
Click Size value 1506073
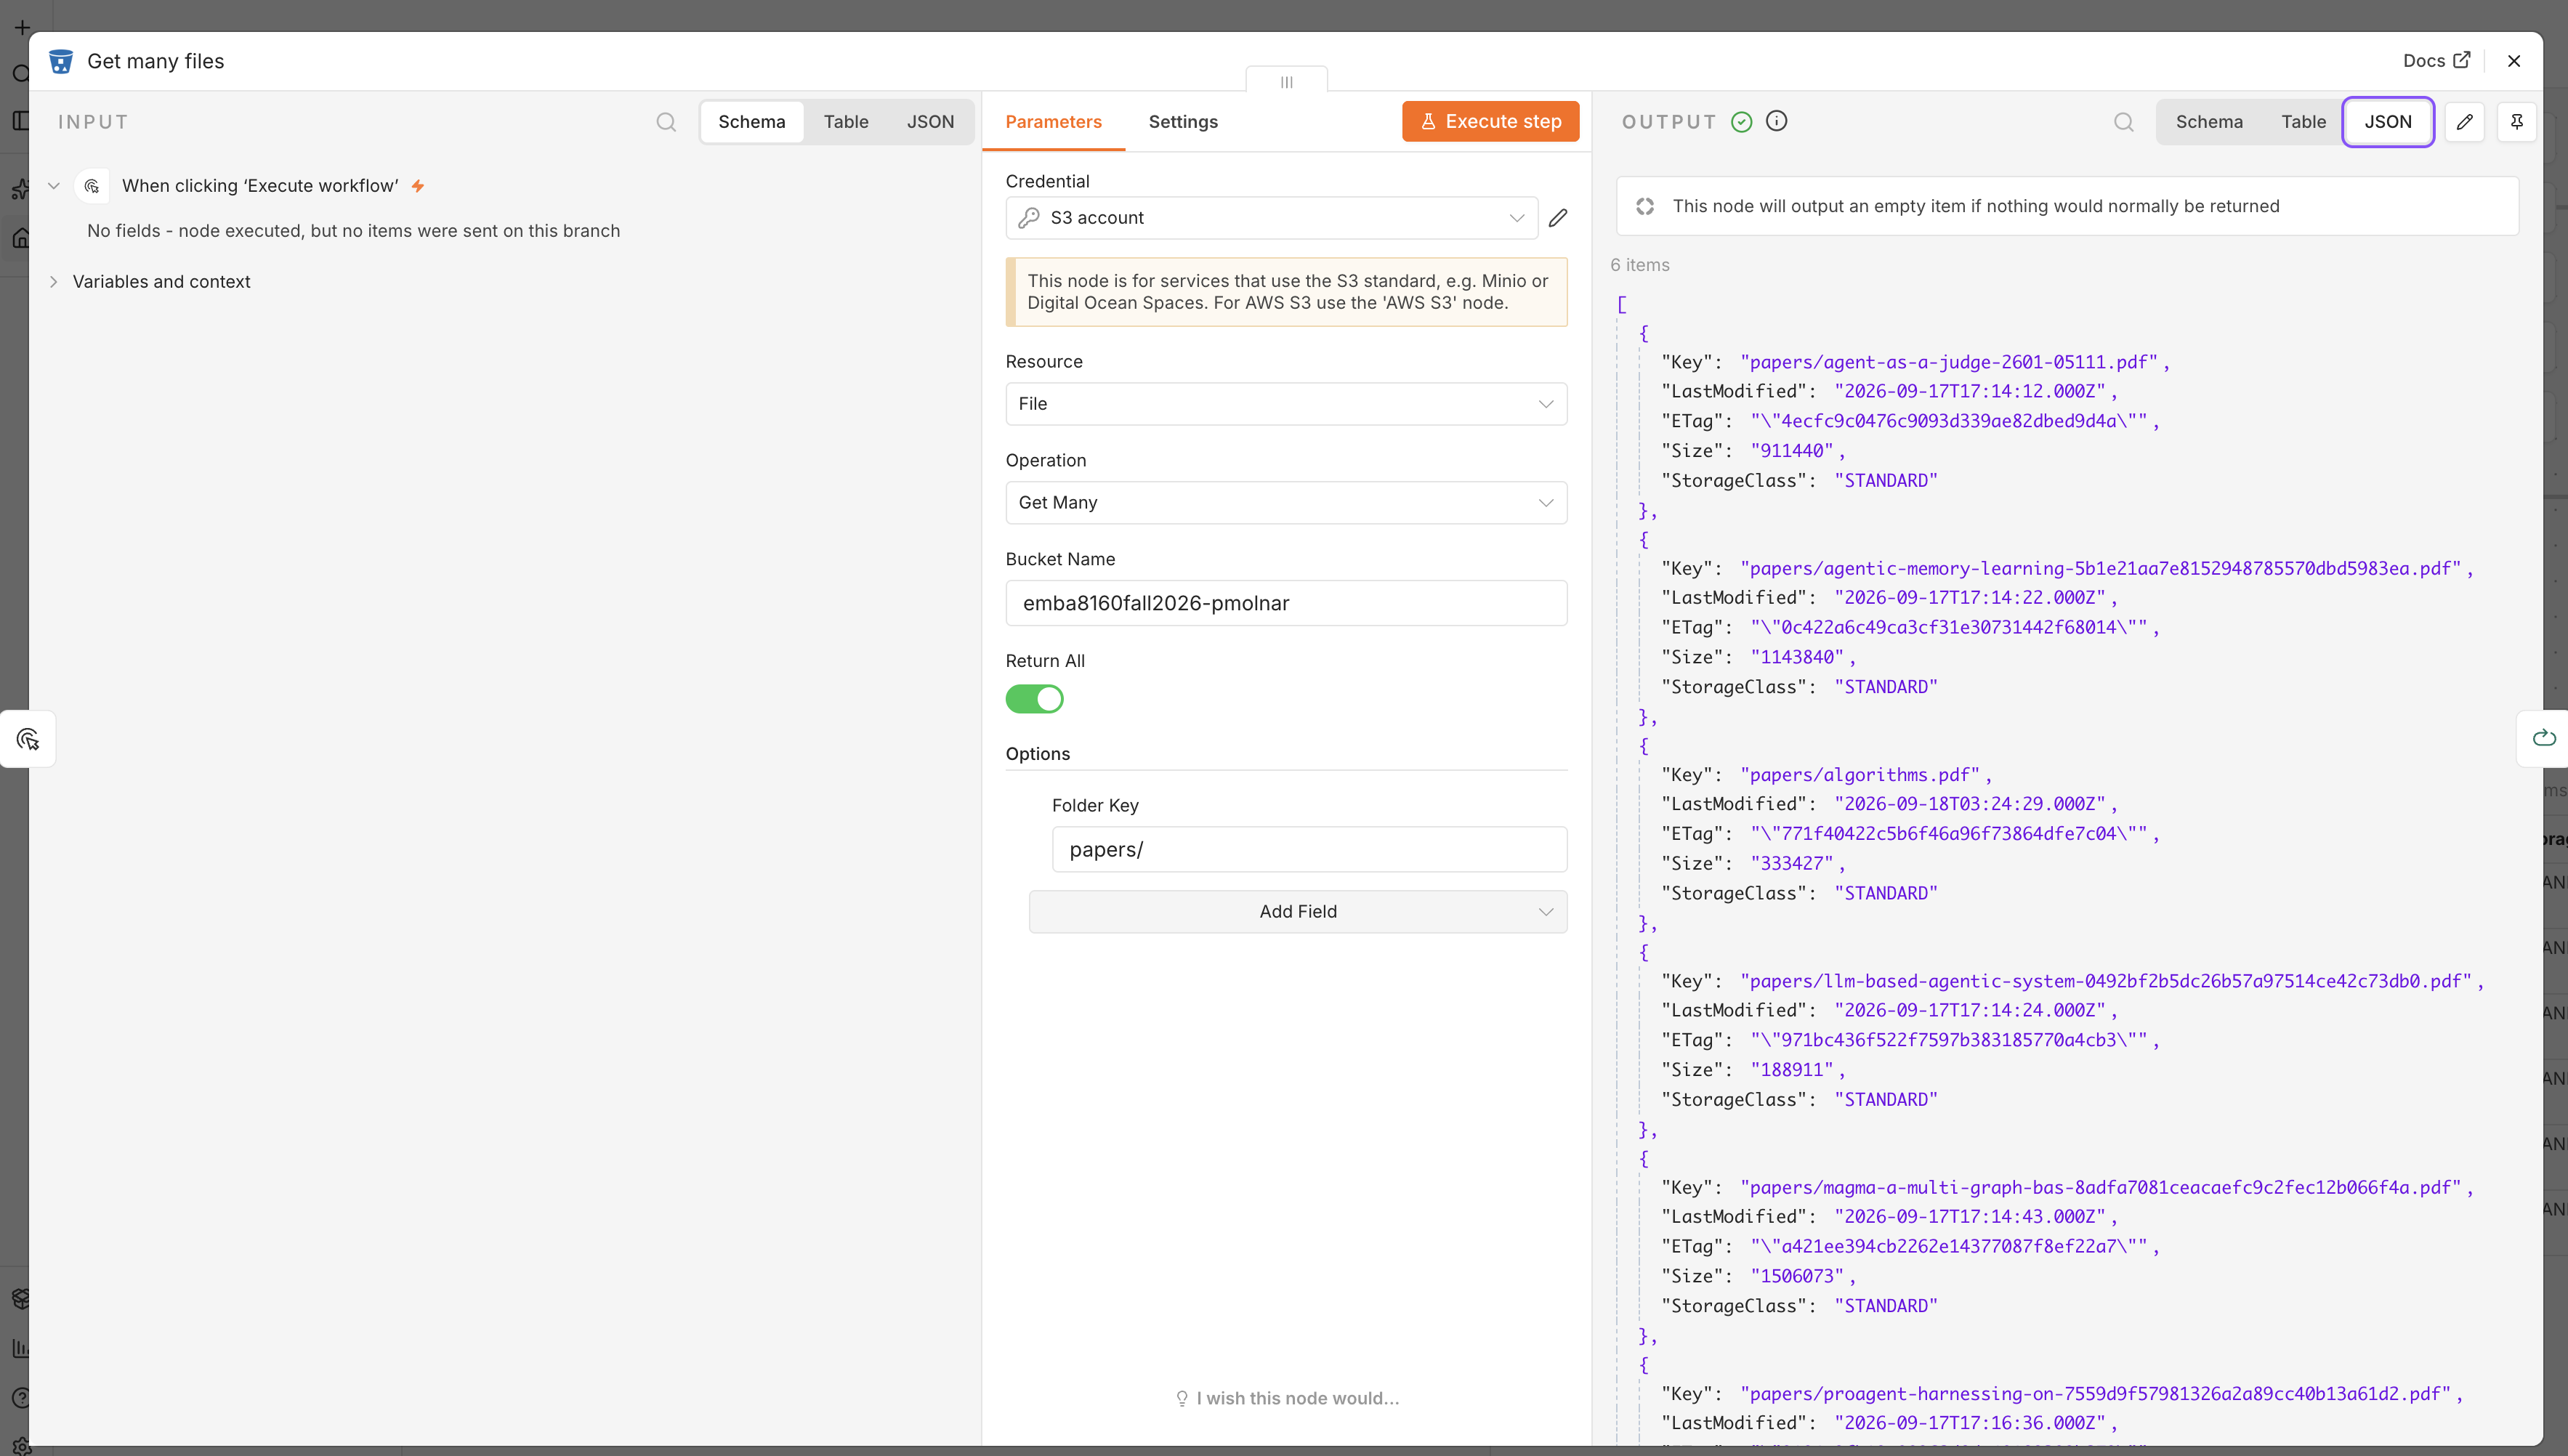1797,1276
